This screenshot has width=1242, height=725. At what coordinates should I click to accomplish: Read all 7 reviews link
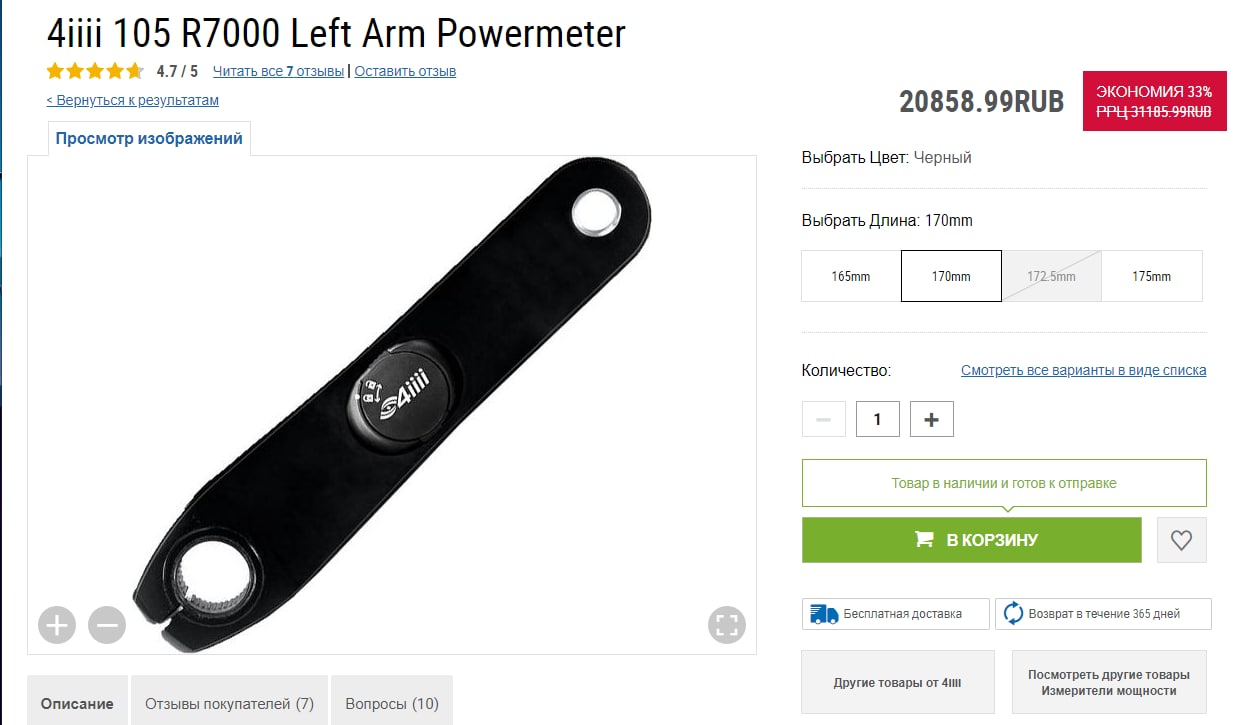click(278, 71)
